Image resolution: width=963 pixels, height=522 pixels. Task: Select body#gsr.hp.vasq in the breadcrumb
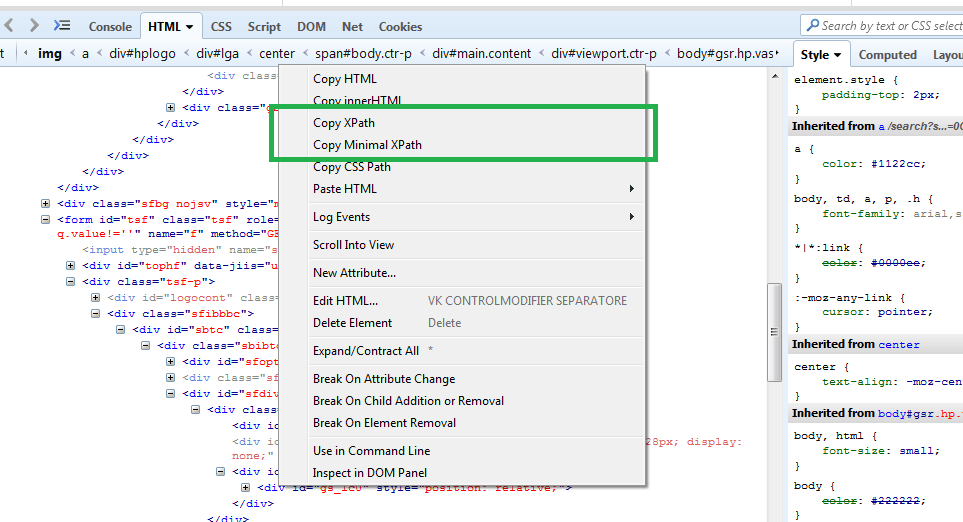(x=725, y=53)
